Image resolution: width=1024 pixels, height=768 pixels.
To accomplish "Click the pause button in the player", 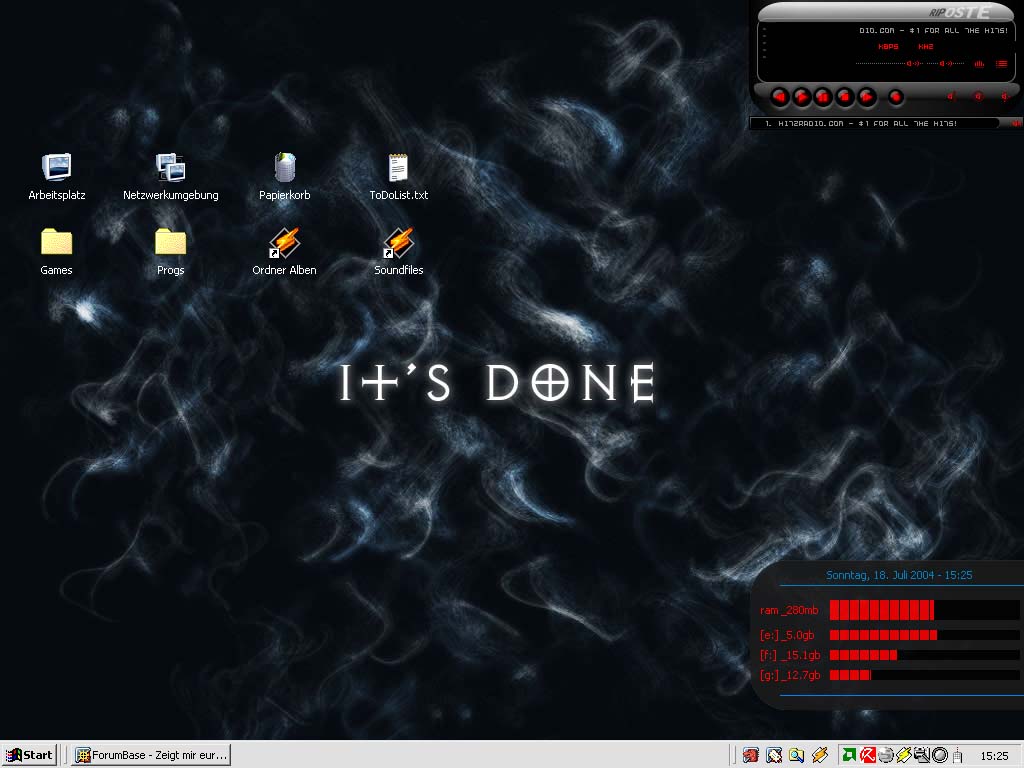I will 823,97.
